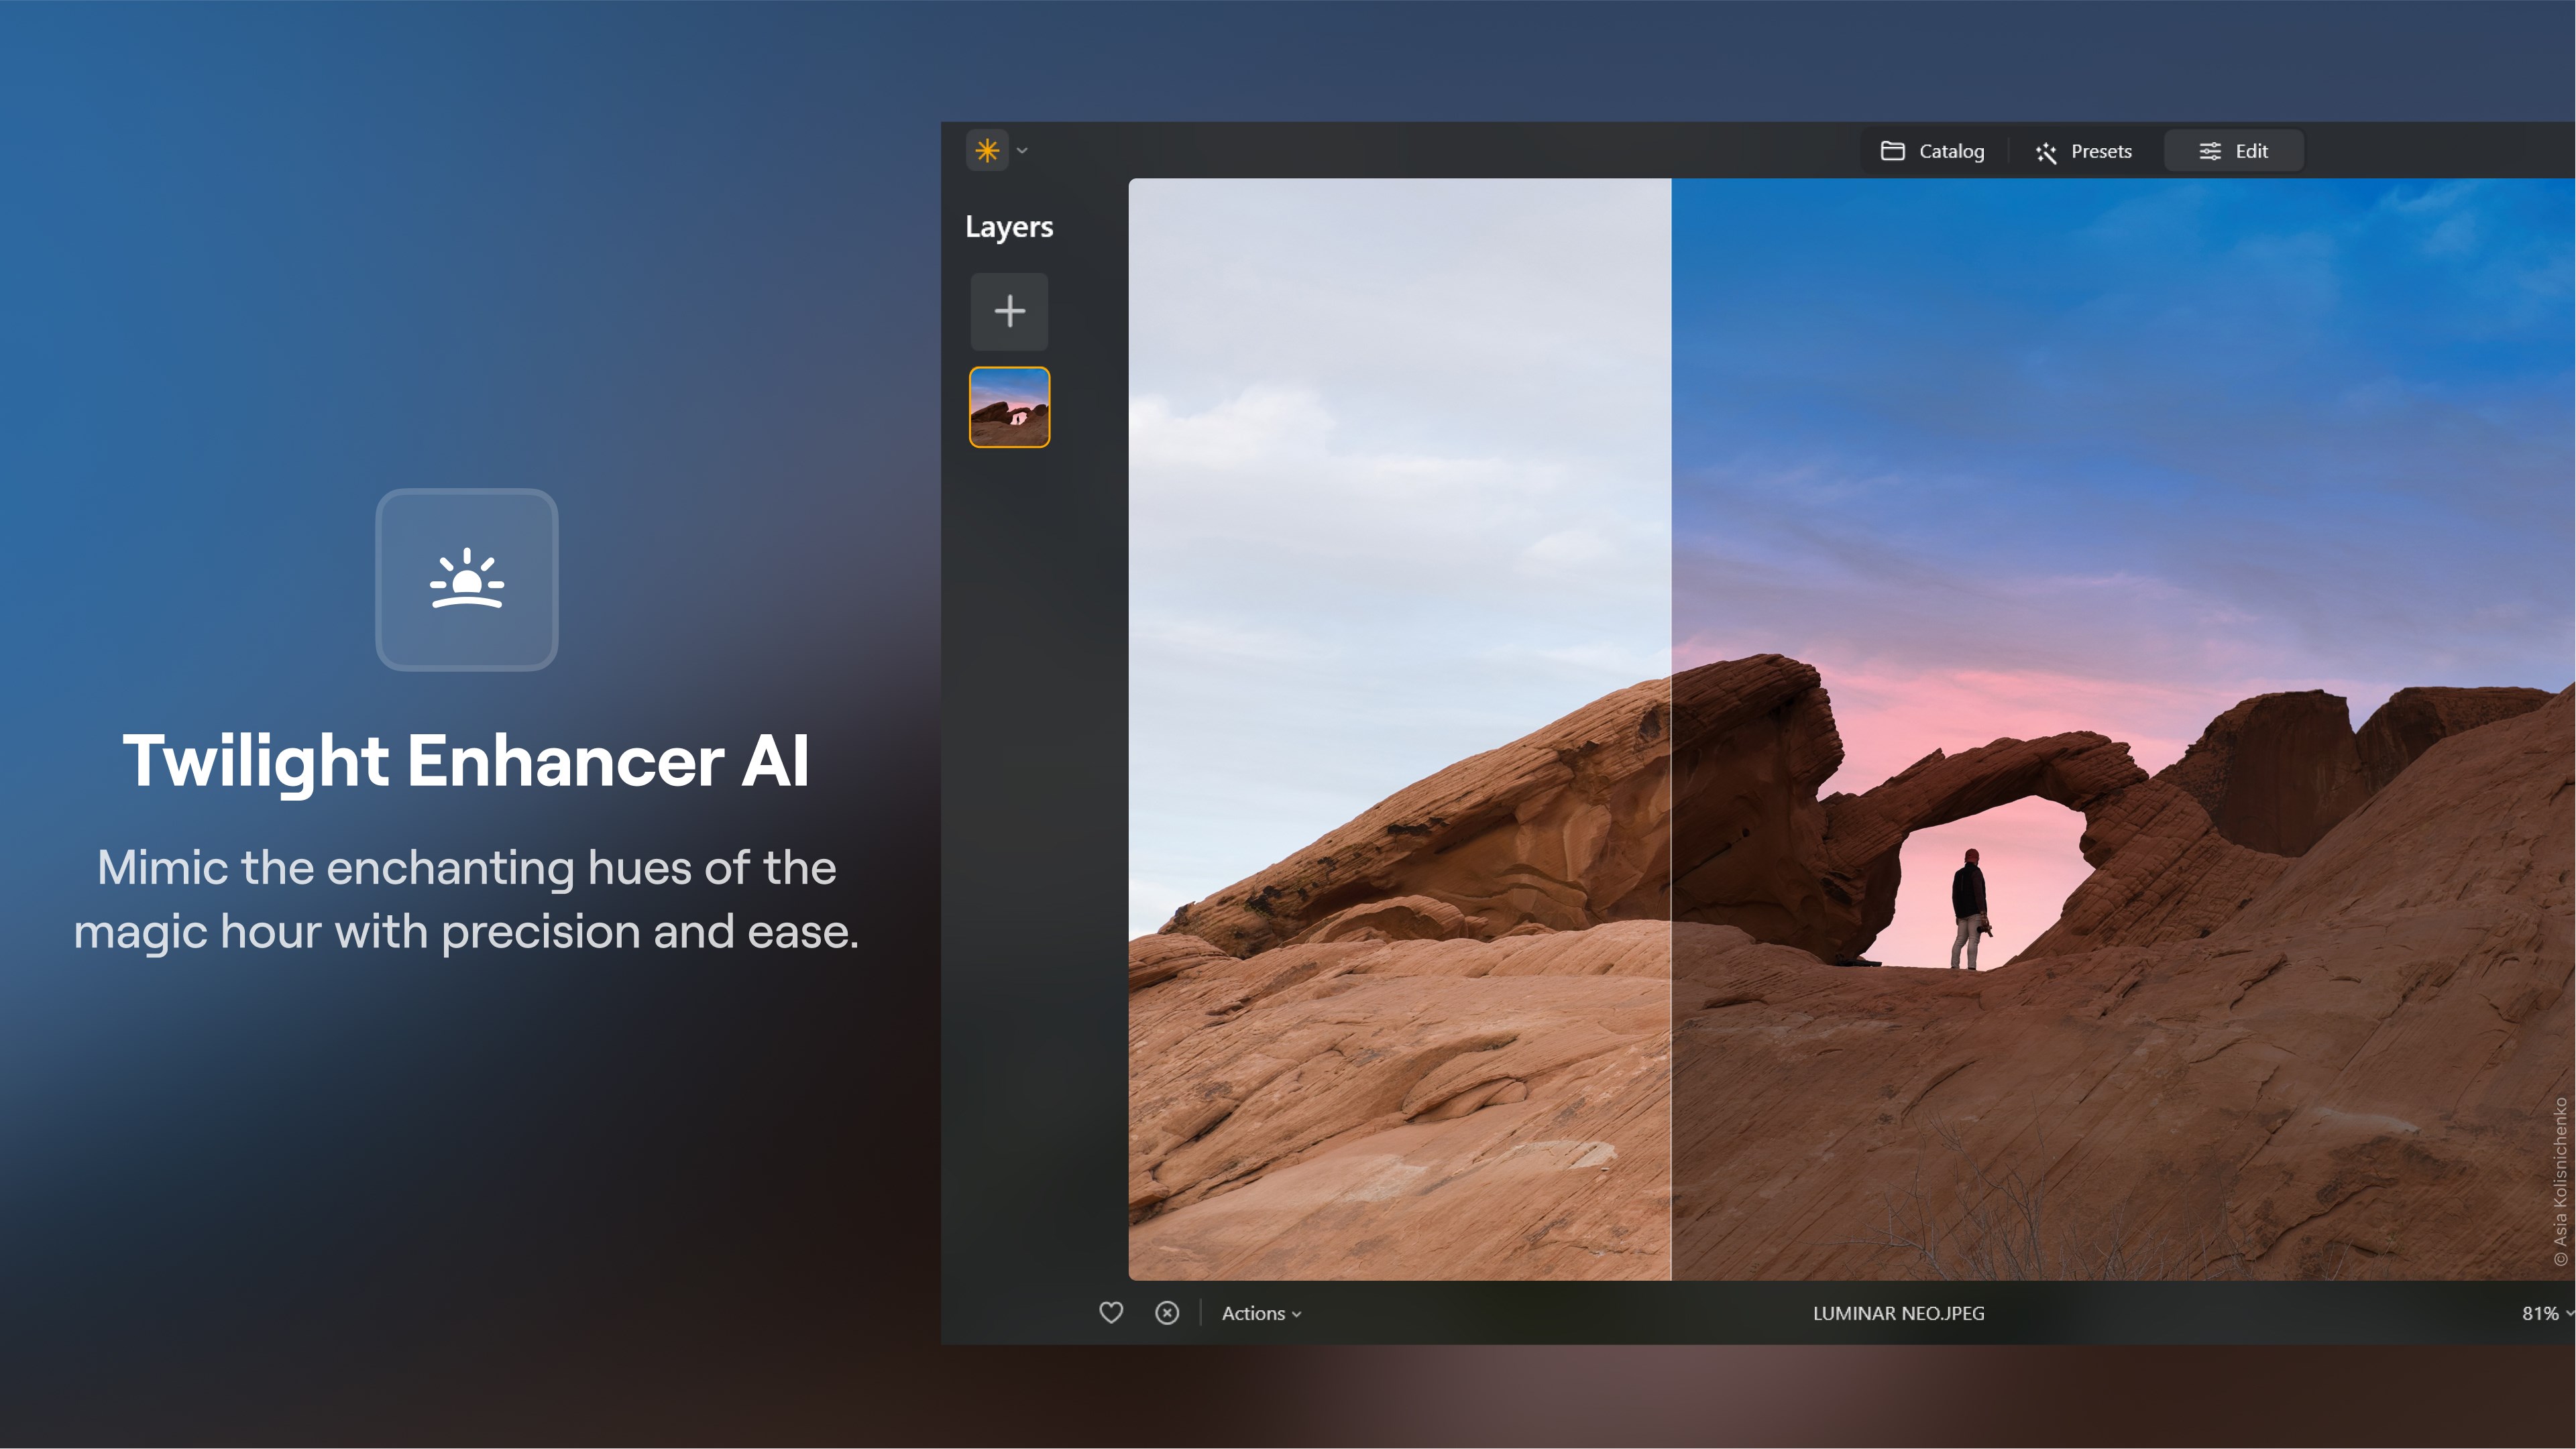Click the Luminar Neo star logo icon
The image size is (2576, 1449).
click(x=987, y=151)
